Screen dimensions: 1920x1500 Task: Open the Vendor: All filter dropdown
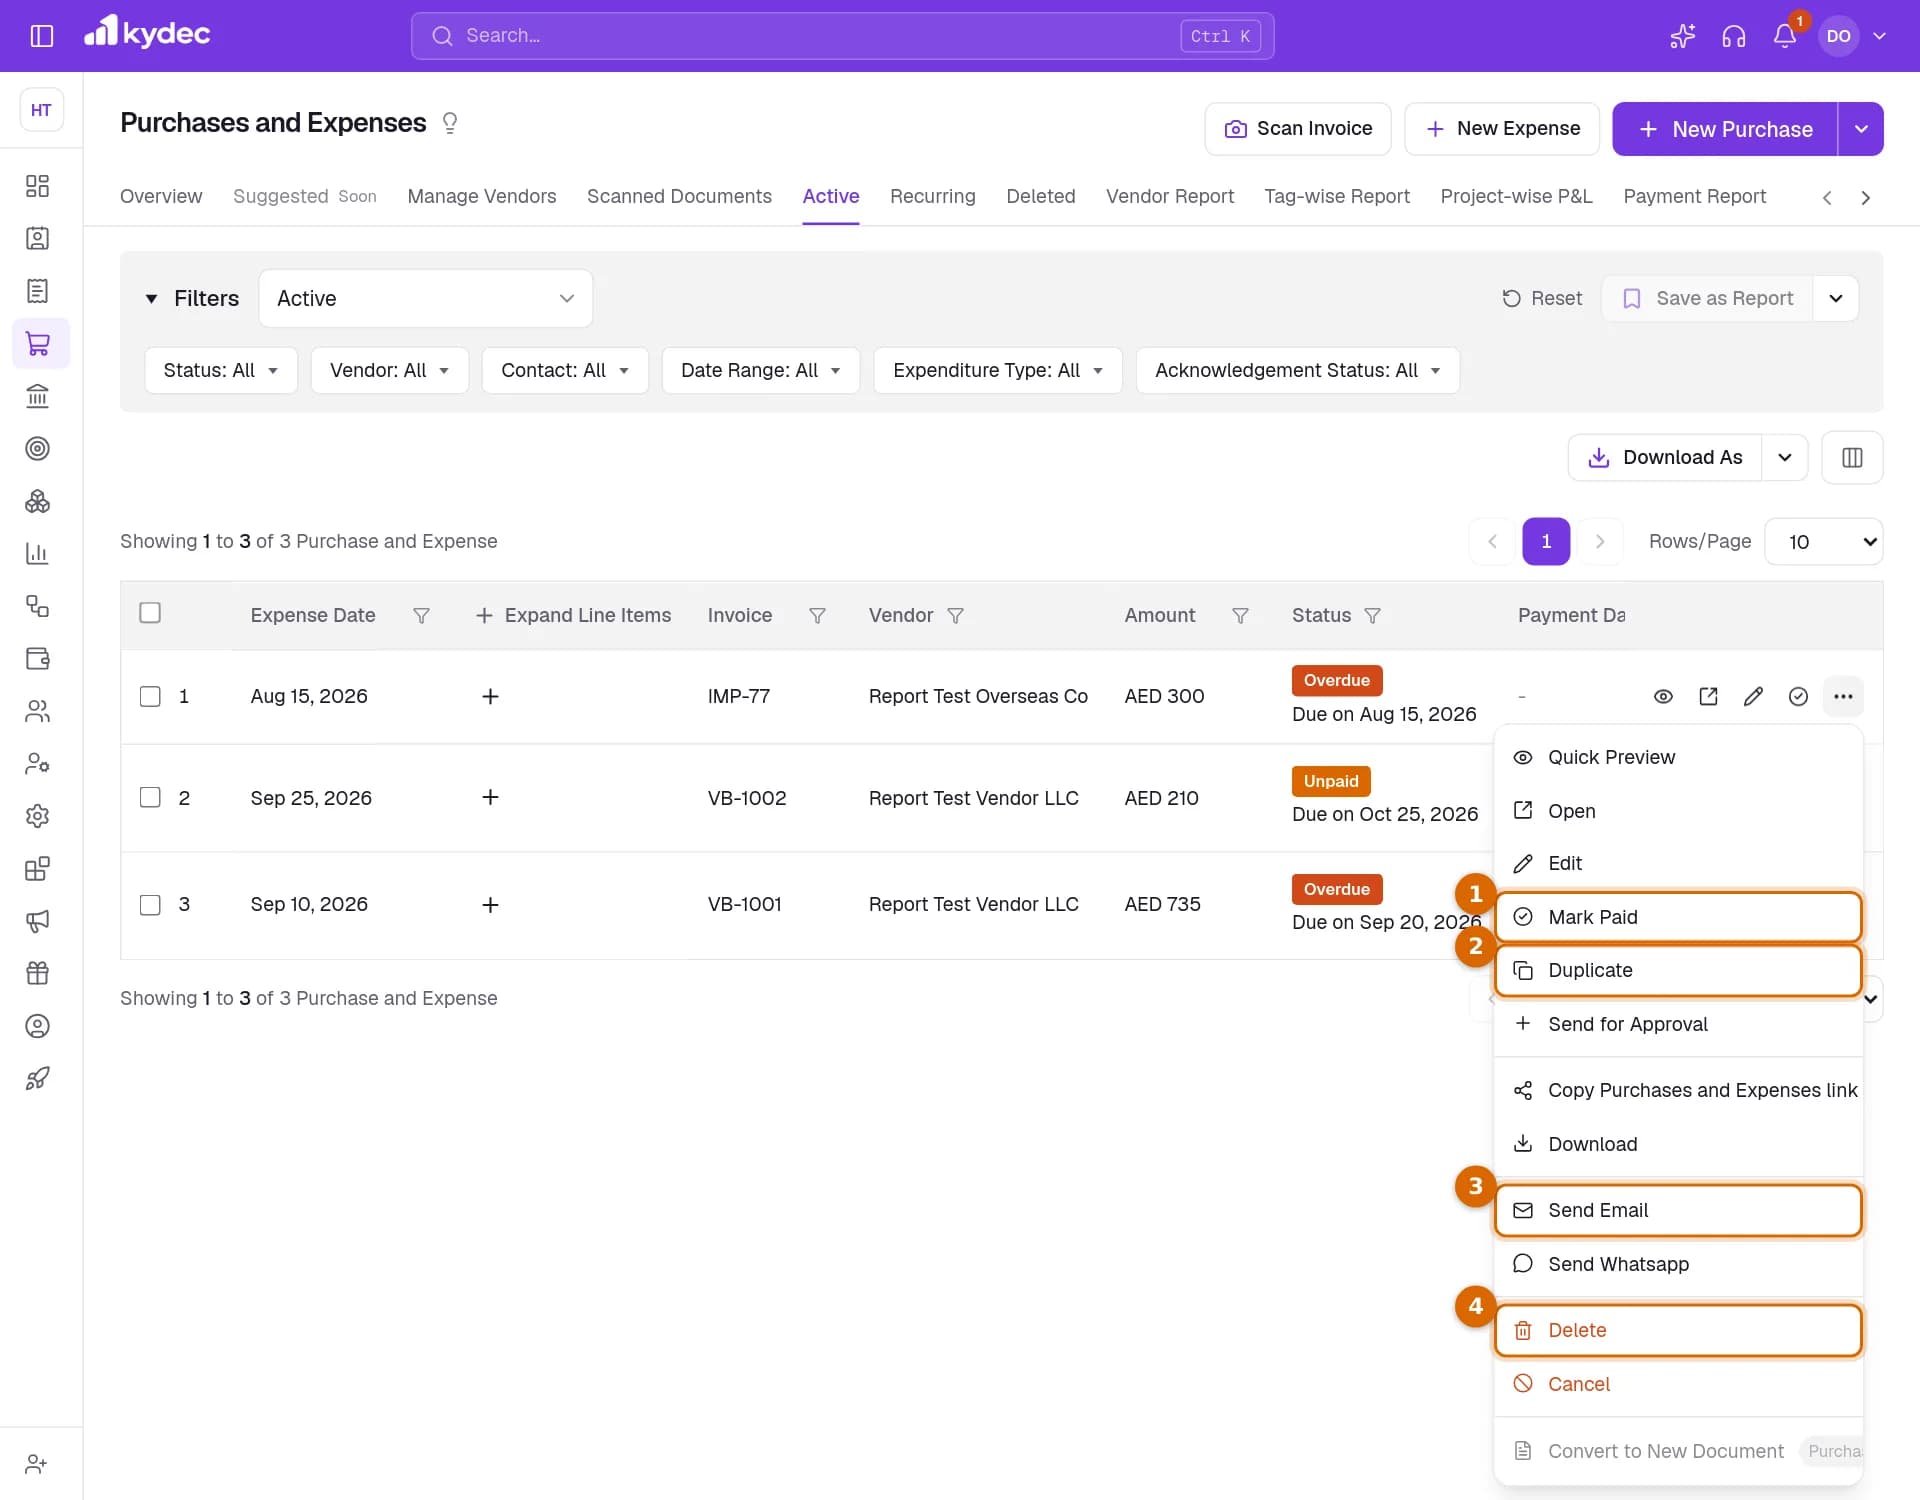tap(389, 370)
